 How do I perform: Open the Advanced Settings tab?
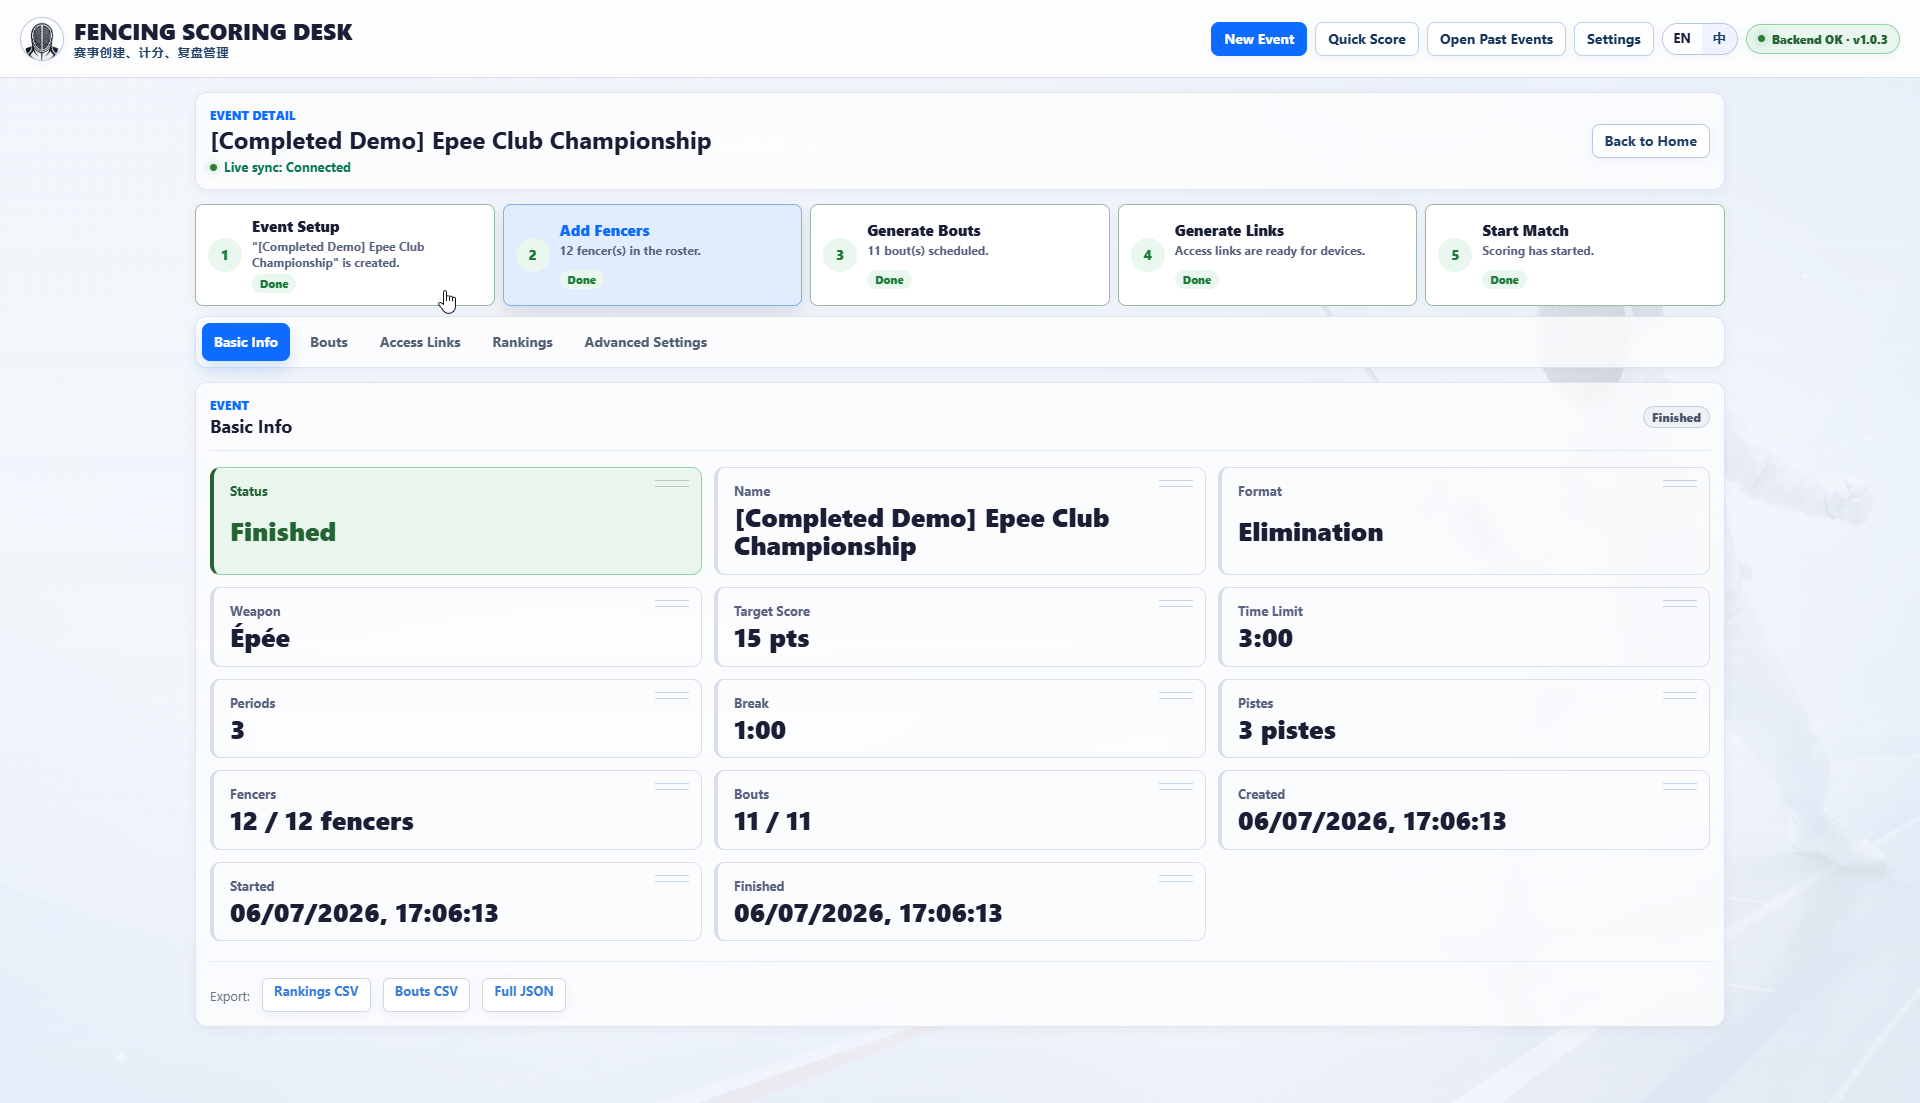pyautogui.click(x=645, y=342)
